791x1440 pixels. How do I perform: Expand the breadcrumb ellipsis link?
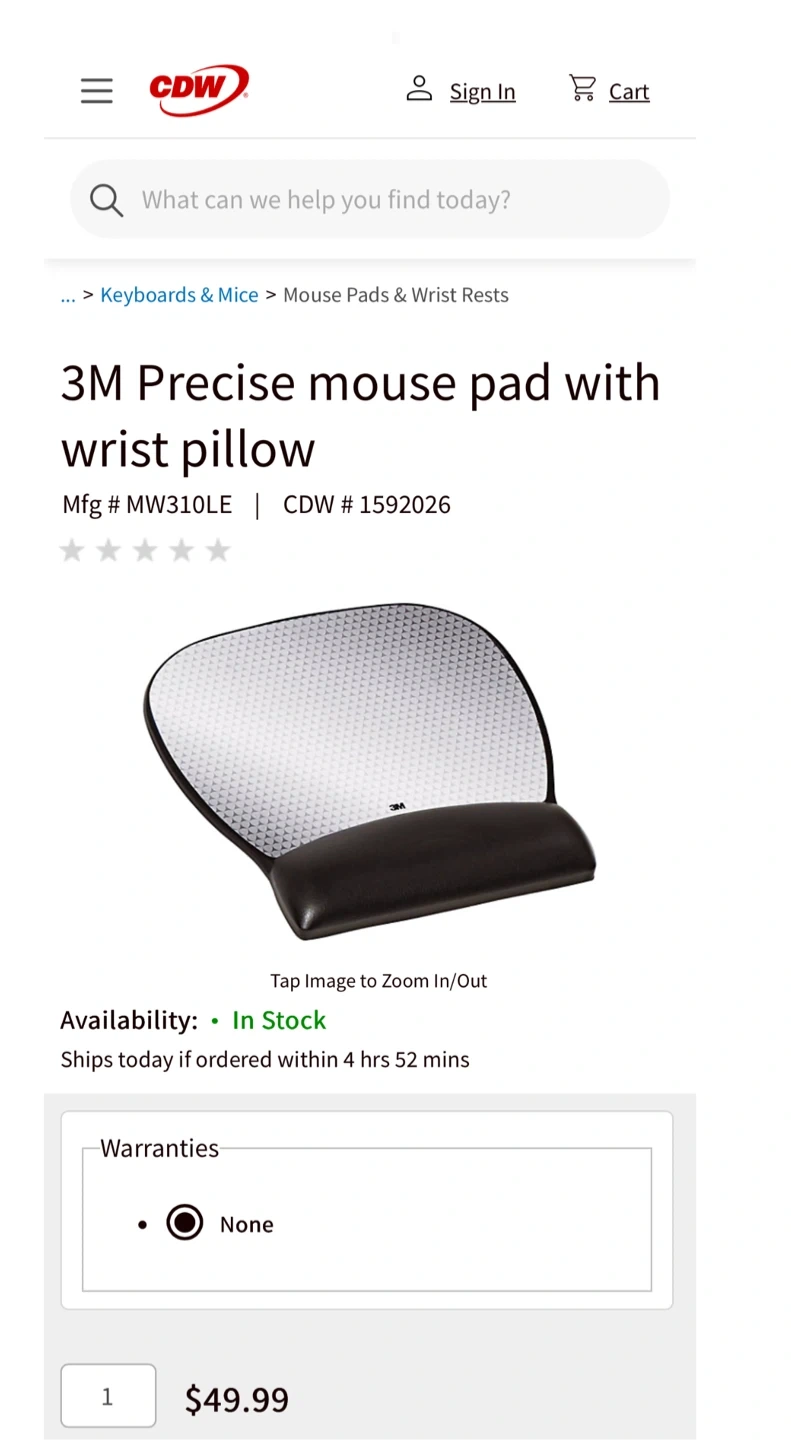point(68,295)
